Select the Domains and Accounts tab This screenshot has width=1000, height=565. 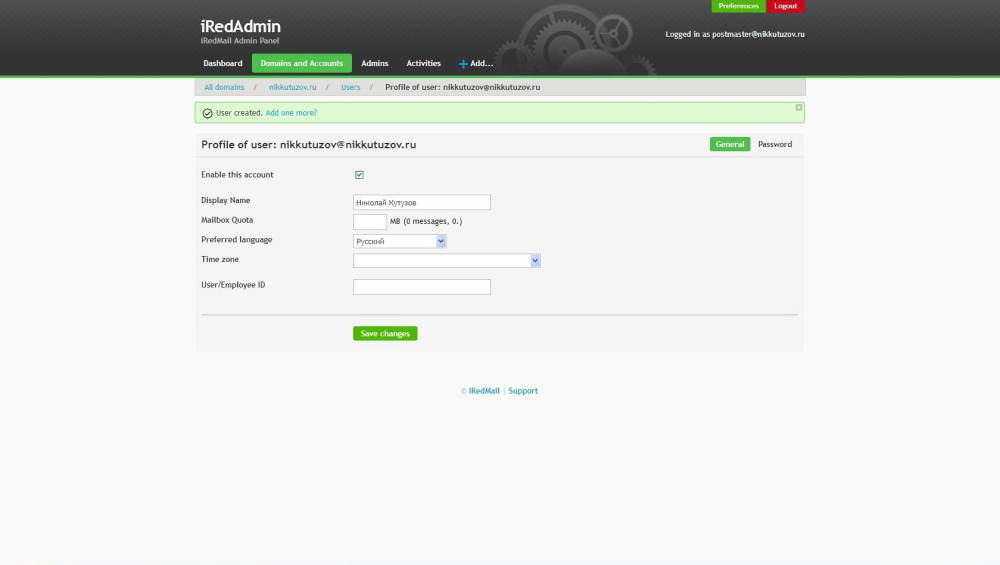[x=302, y=63]
